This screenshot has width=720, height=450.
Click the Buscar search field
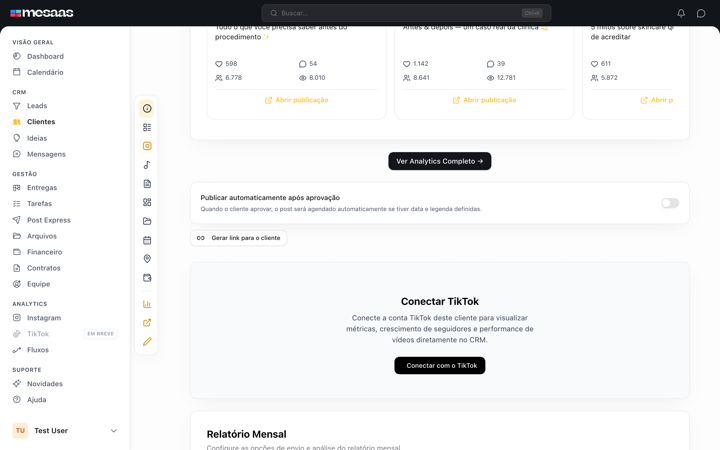[406, 13]
